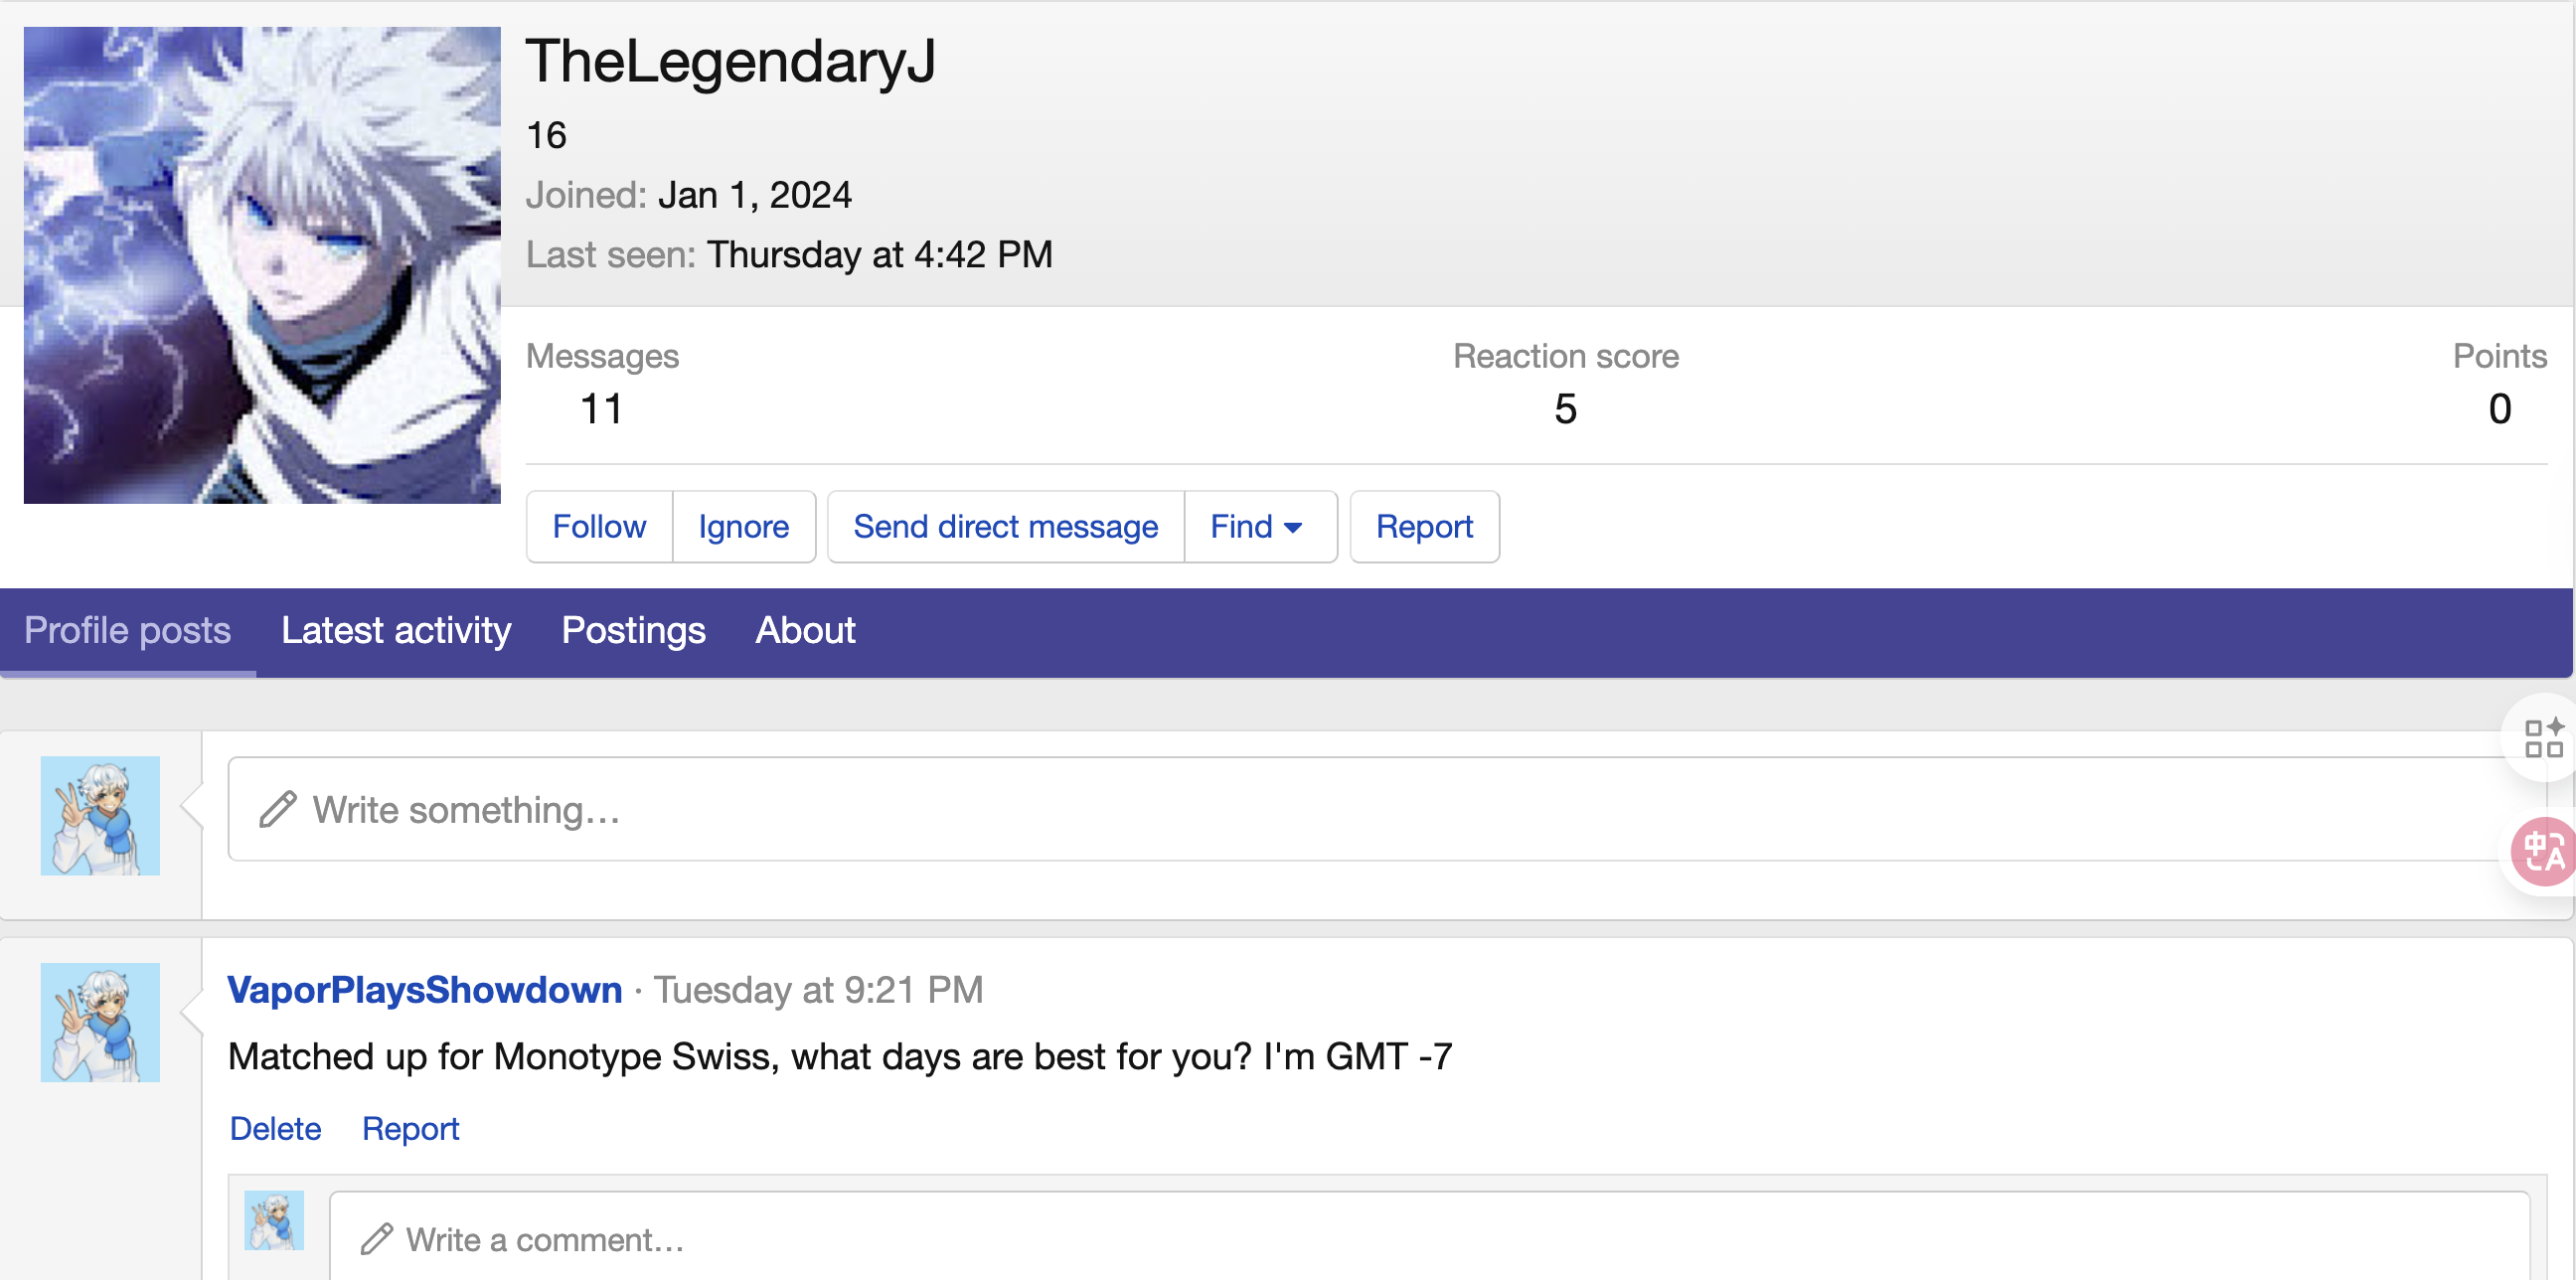The image size is (2576, 1280).
Task: Open the About tab
Action: point(805,631)
